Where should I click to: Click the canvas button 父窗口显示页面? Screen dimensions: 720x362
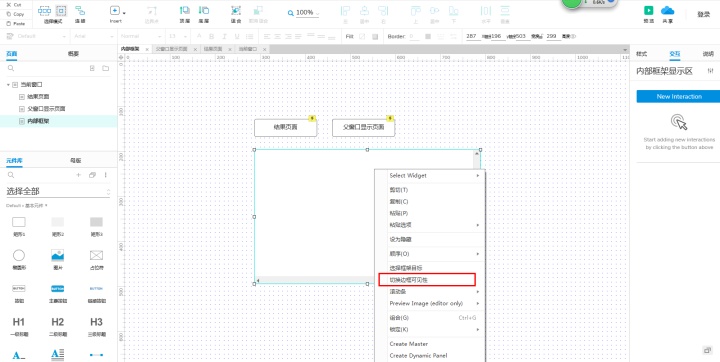click(x=364, y=128)
